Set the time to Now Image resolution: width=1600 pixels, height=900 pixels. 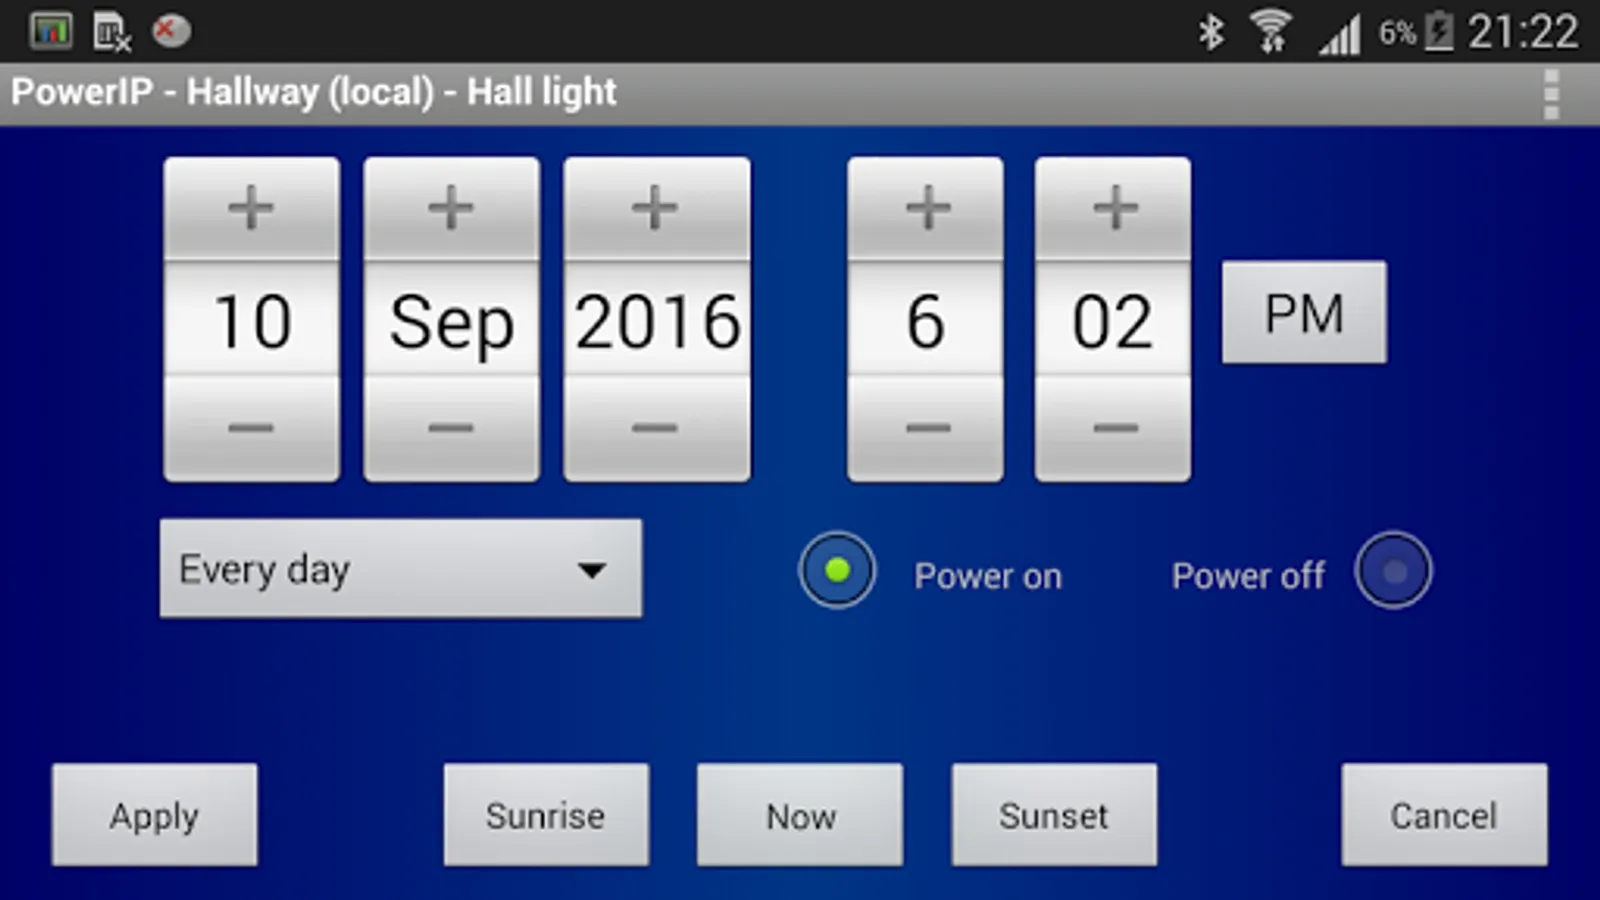click(800, 815)
